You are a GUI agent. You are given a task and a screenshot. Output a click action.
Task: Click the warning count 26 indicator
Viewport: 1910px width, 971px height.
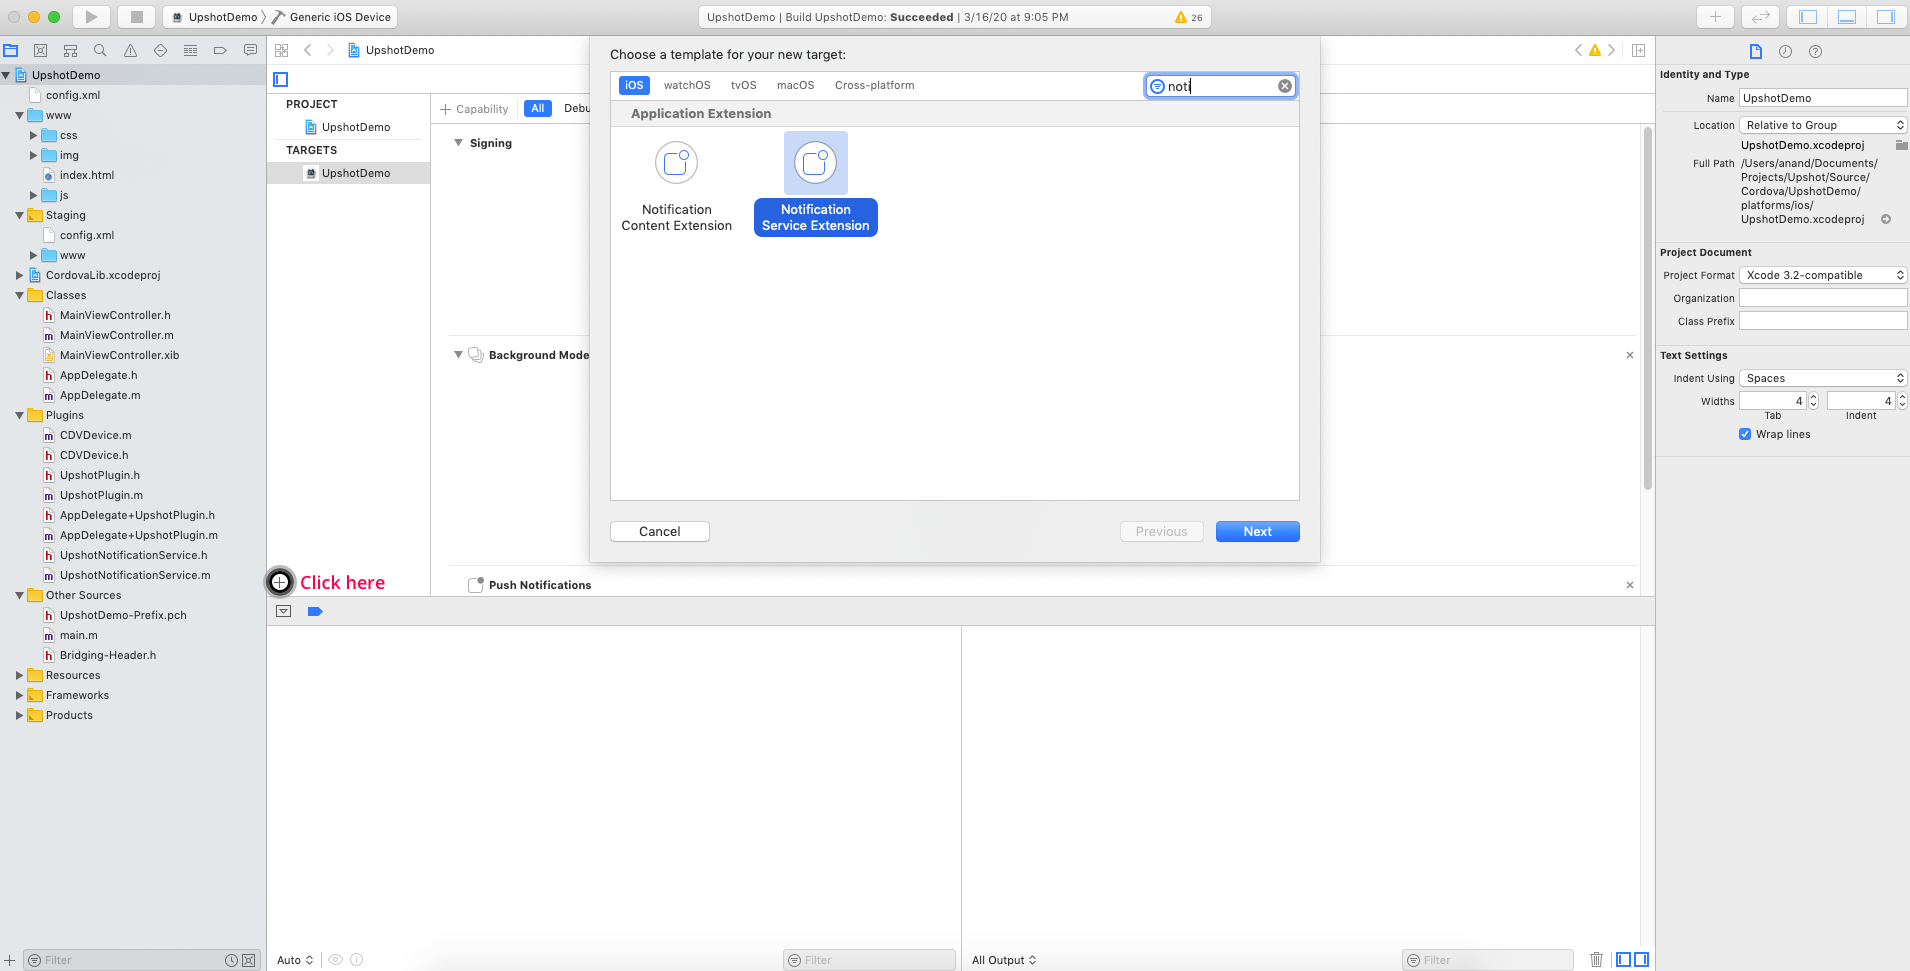click(x=1189, y=17)
